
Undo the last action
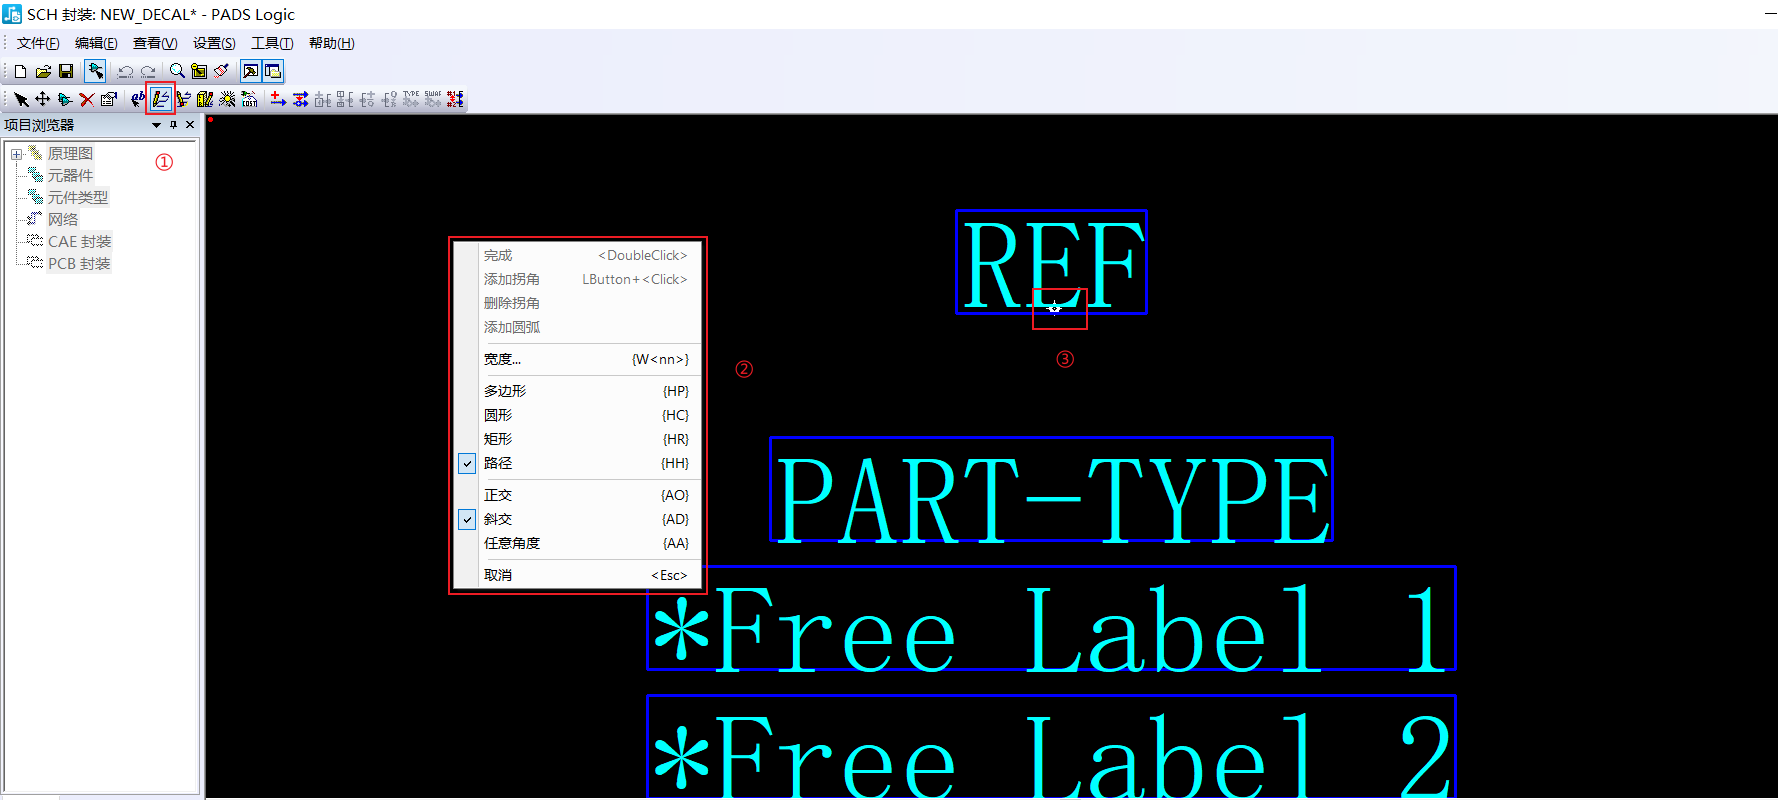click(125, 71)
